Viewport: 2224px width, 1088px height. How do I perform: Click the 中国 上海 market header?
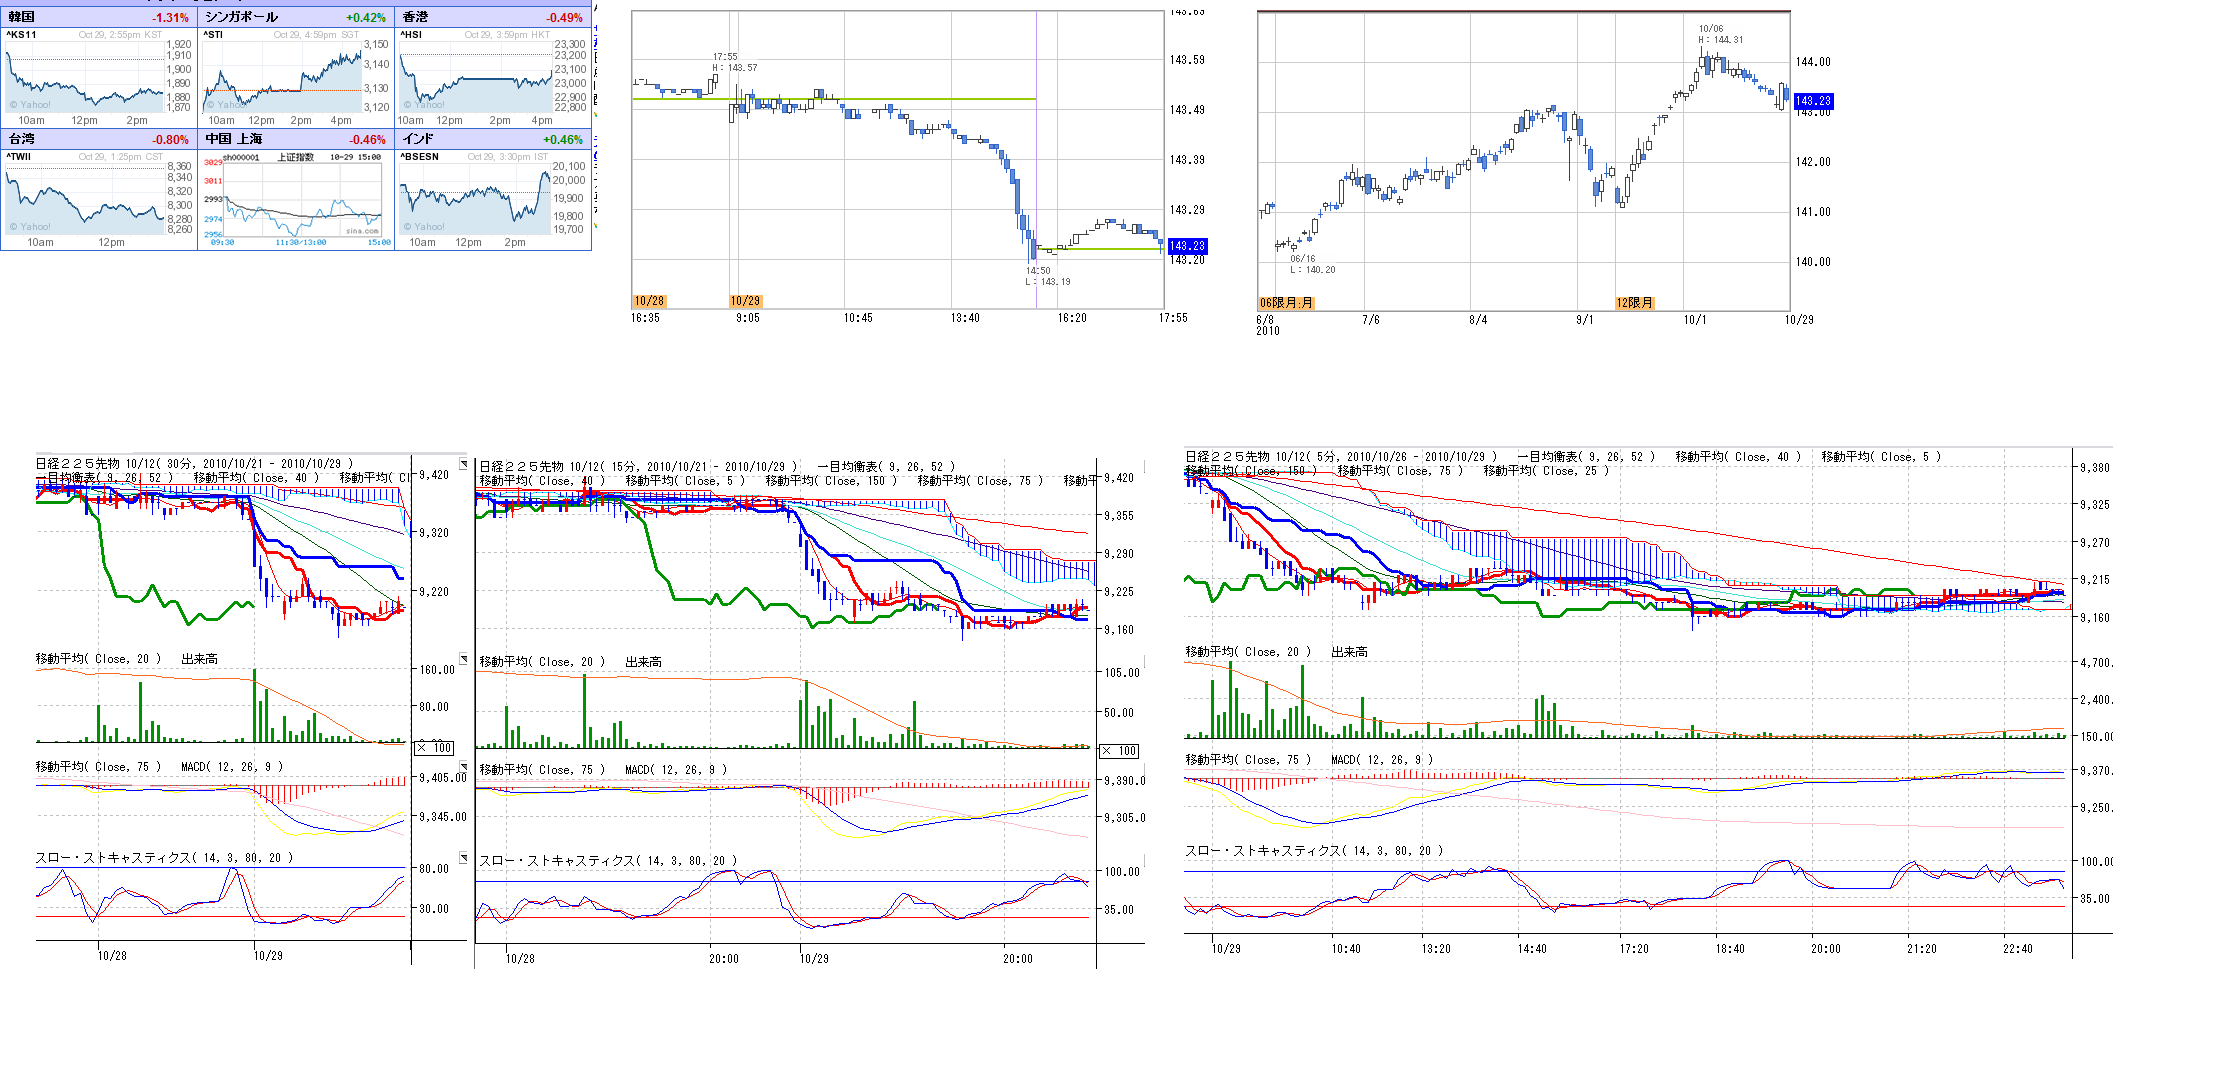coord(234,139)
